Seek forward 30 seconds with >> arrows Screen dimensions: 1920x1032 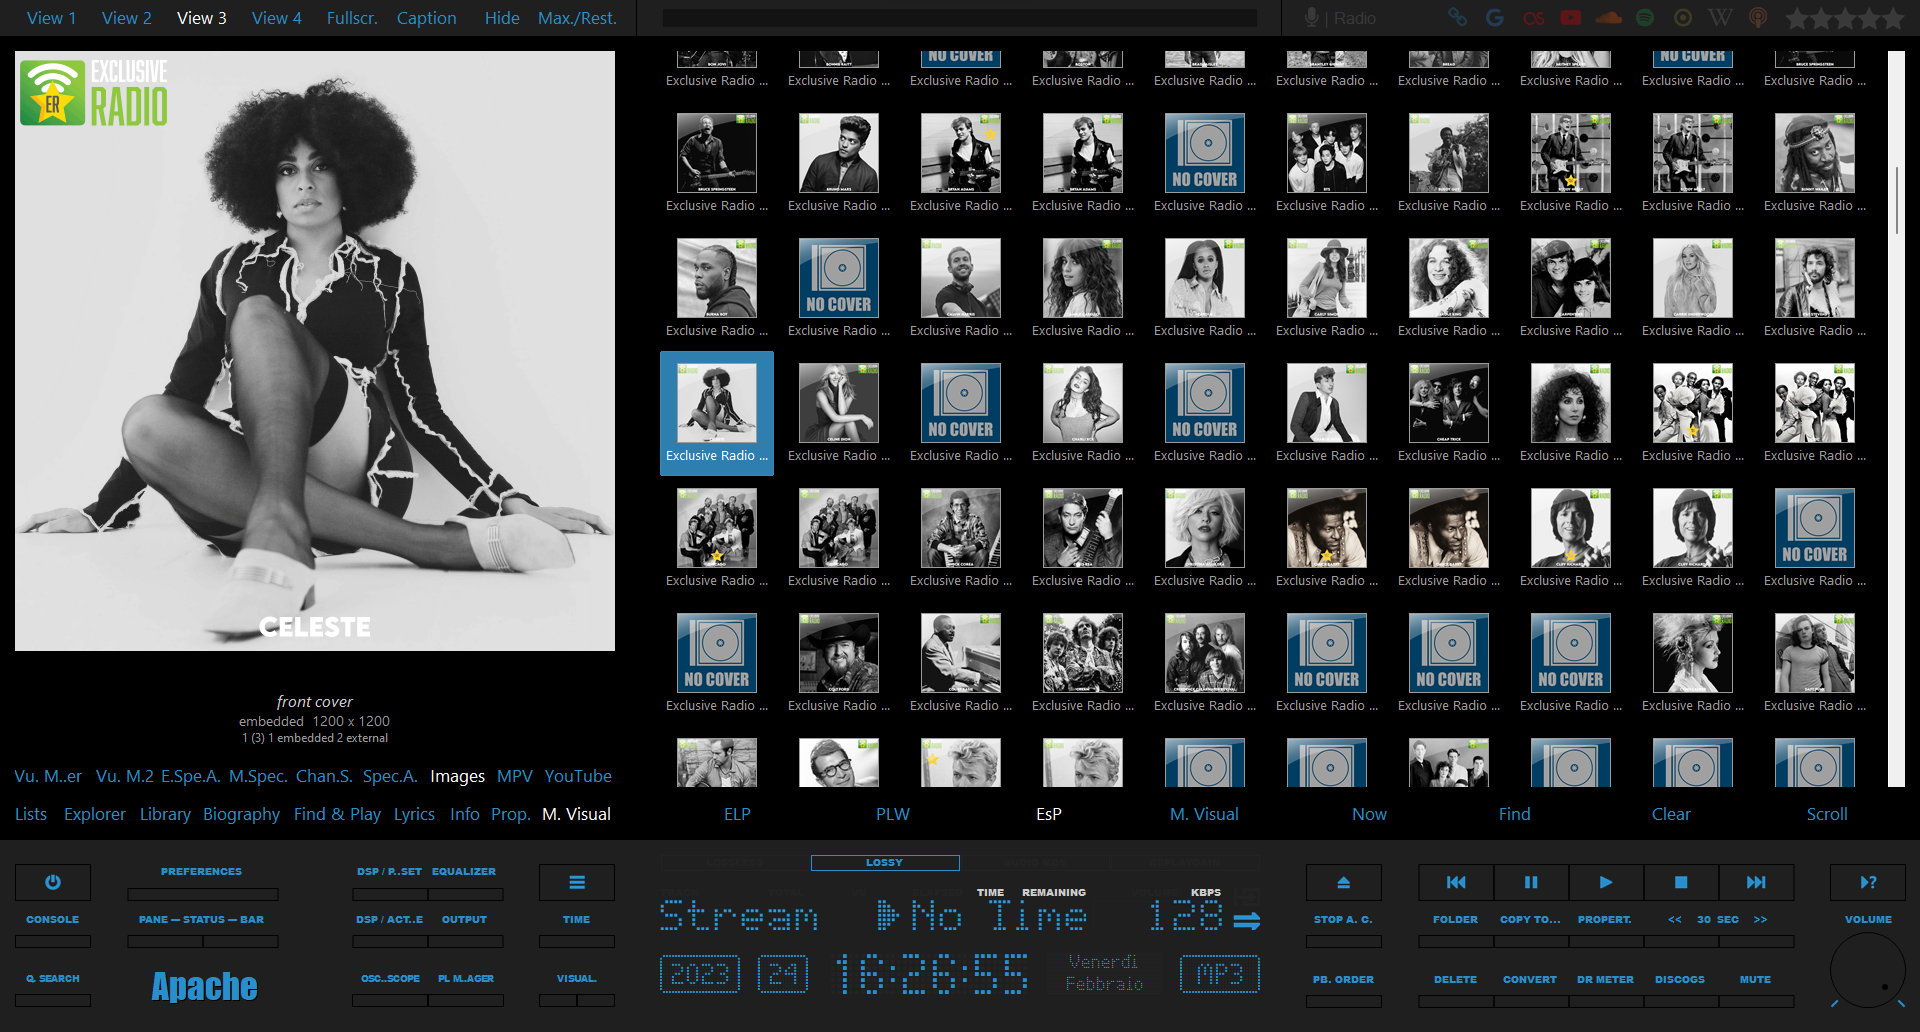[x=1760, y=919]
